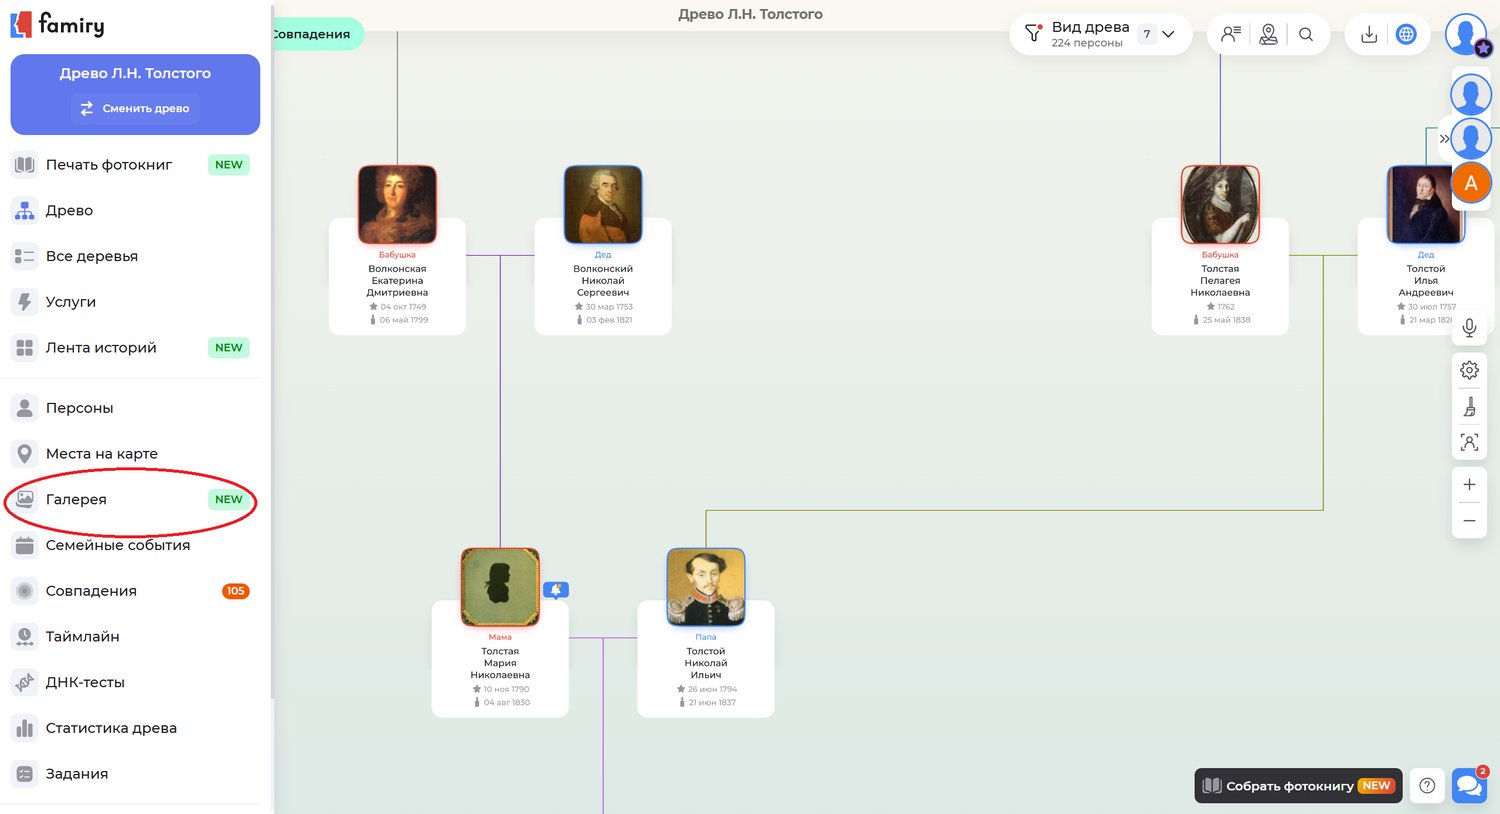Image resolution: width=1500 pixels, height=814 pixels.
Task: Center the tree on person focus icon
Action: pyautogui.click(x=1469, y=442)
